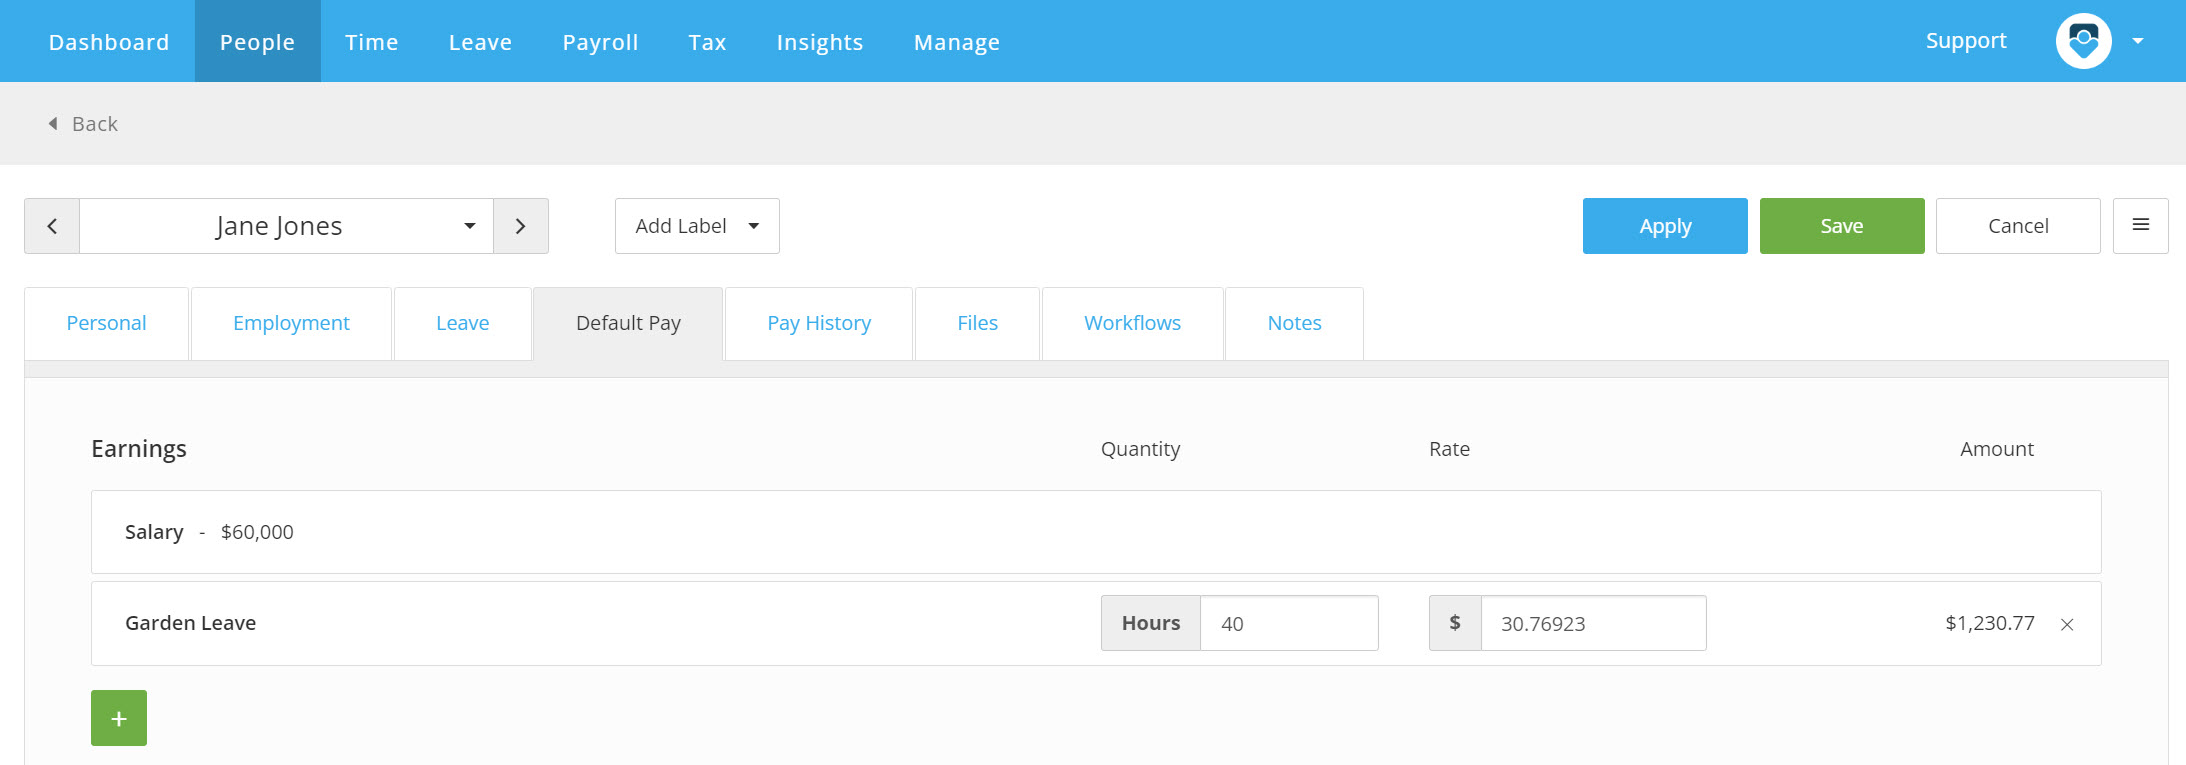Open the Leave menu in navigation bar

pos(481,42)
